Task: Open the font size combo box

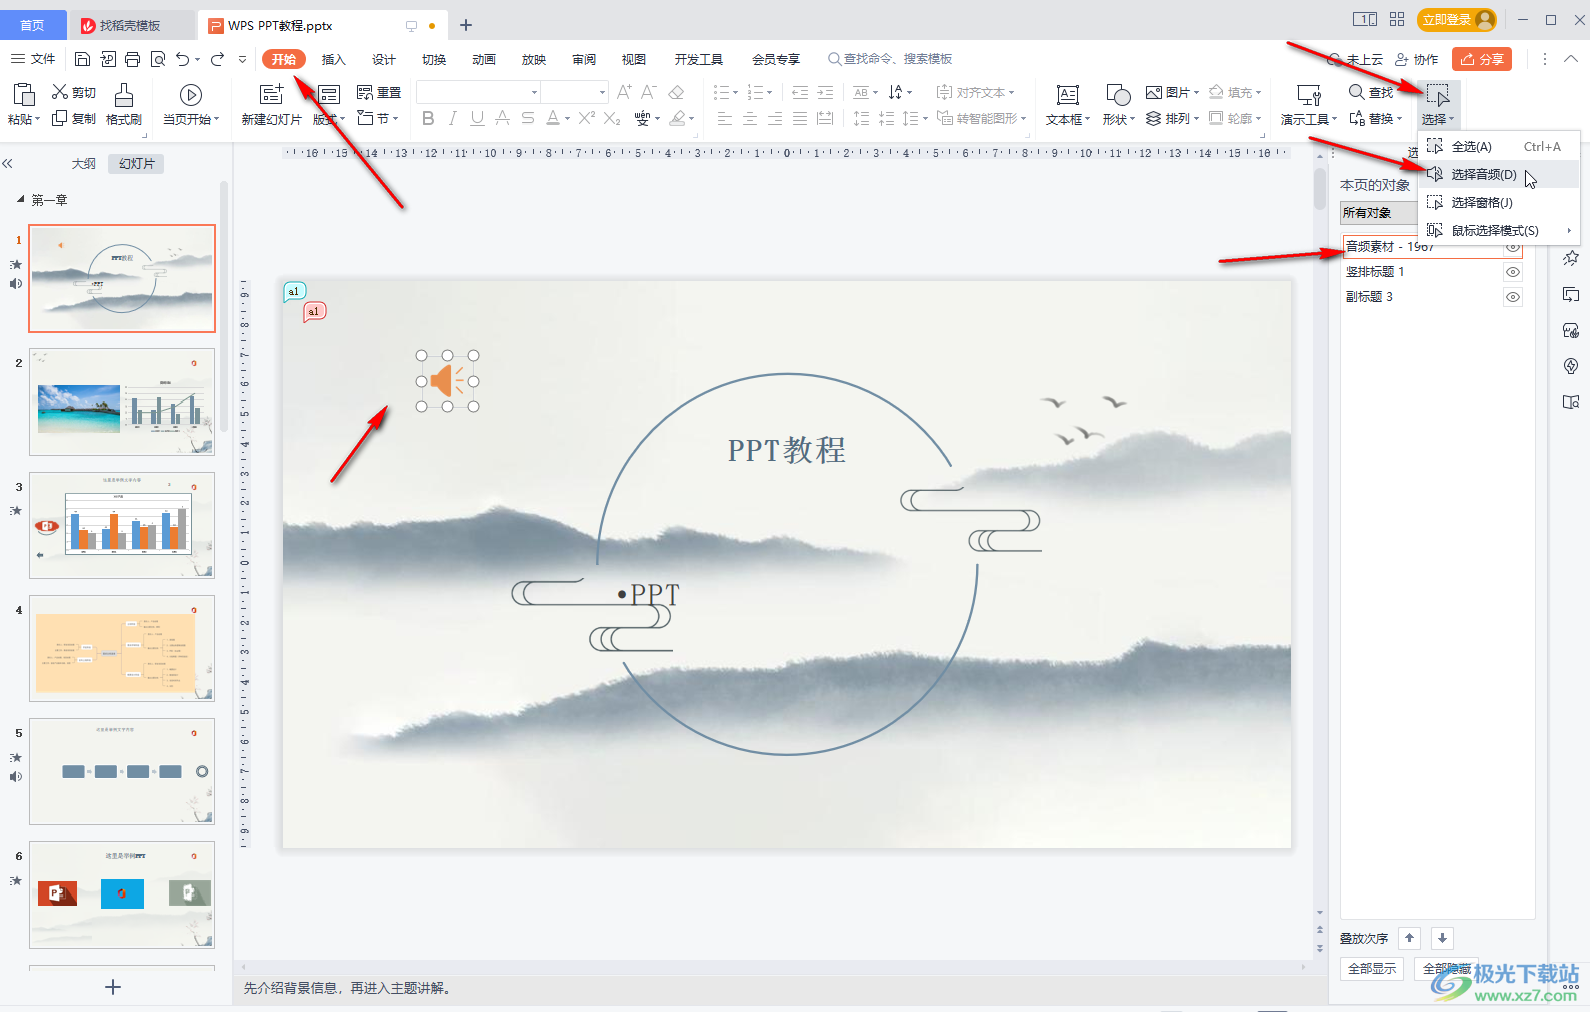Action: (x=575, y=92)
